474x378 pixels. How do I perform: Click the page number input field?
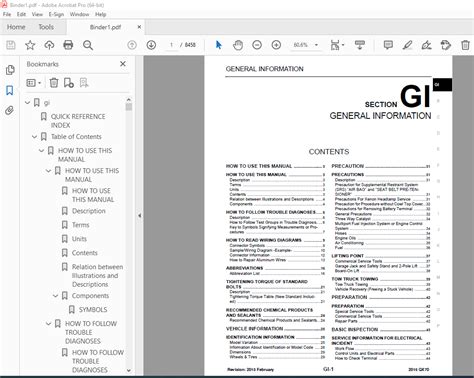tap(171, 45)
